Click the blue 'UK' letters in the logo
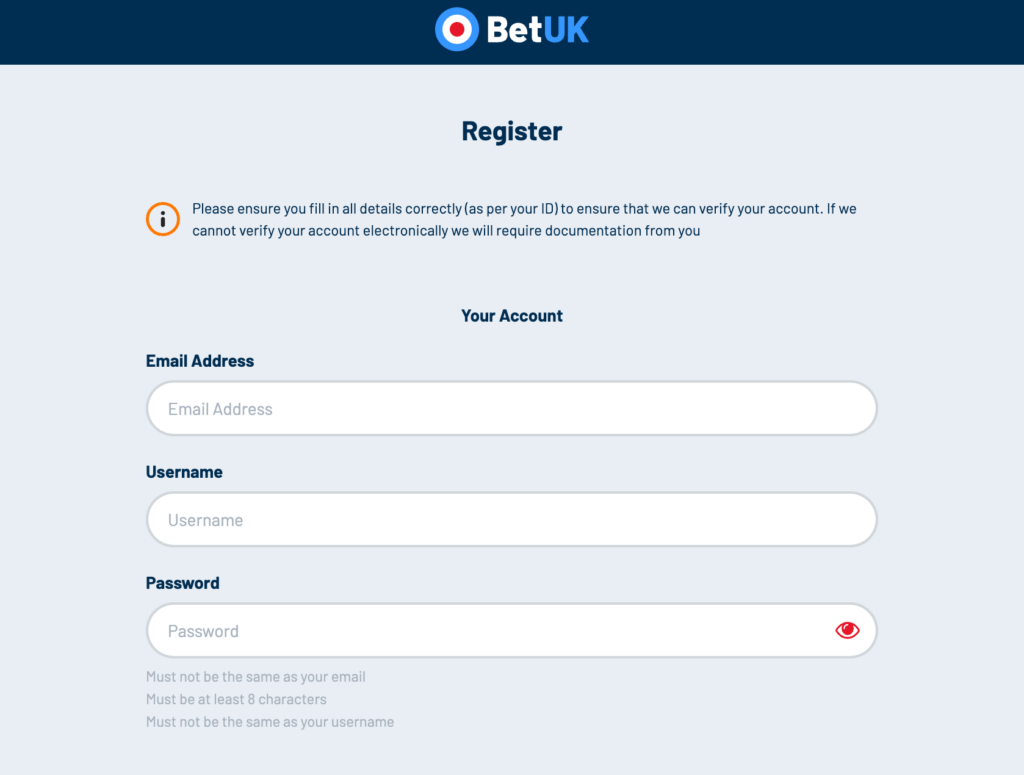Image resolution: width=1024 pixels, height=775 pixels. 566,30
